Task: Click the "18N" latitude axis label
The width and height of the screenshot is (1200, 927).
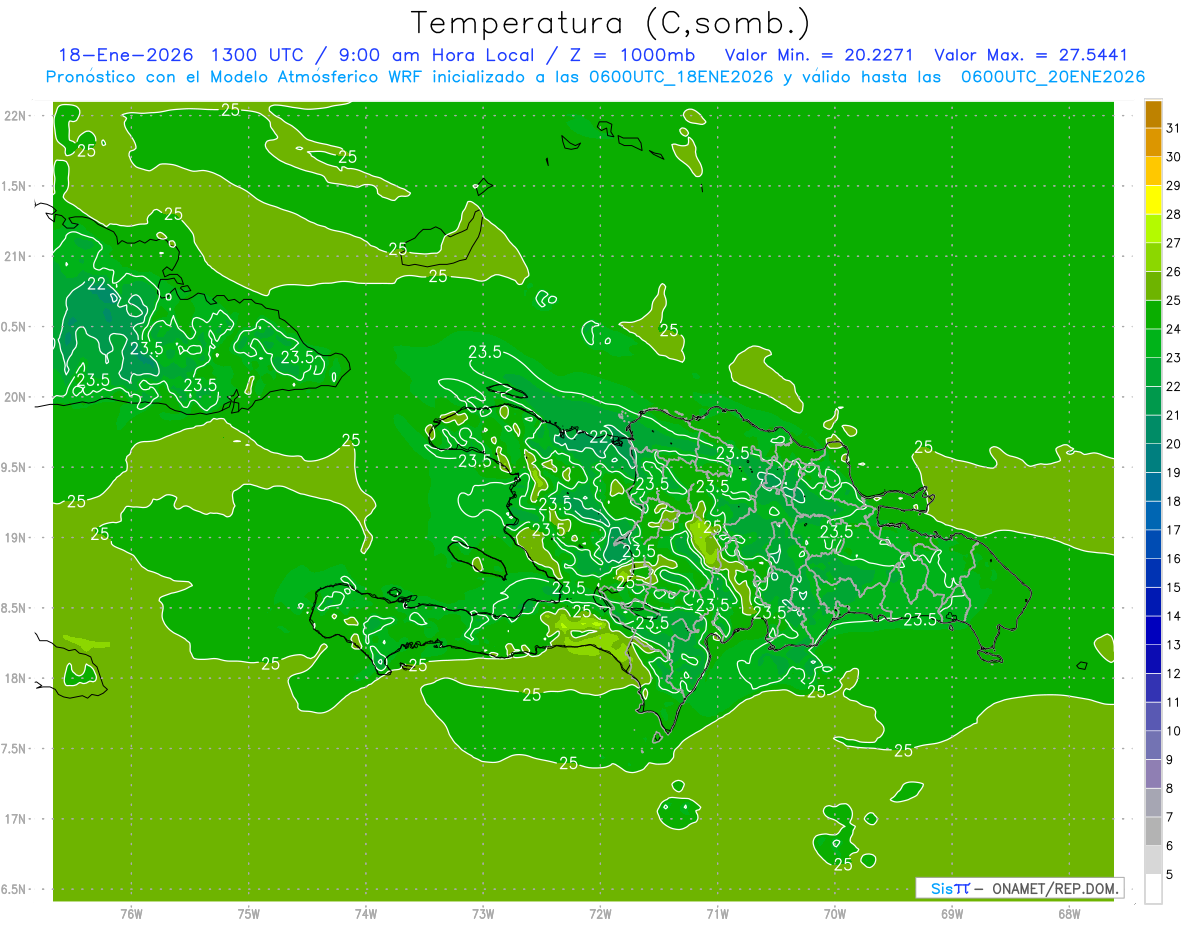Action: [x=15, y=678]
